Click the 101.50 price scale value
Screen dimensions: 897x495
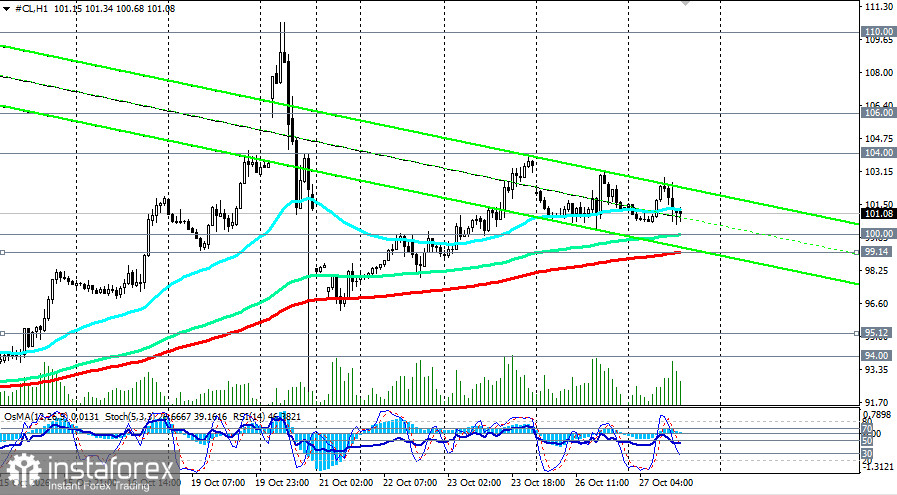(880, 204)
